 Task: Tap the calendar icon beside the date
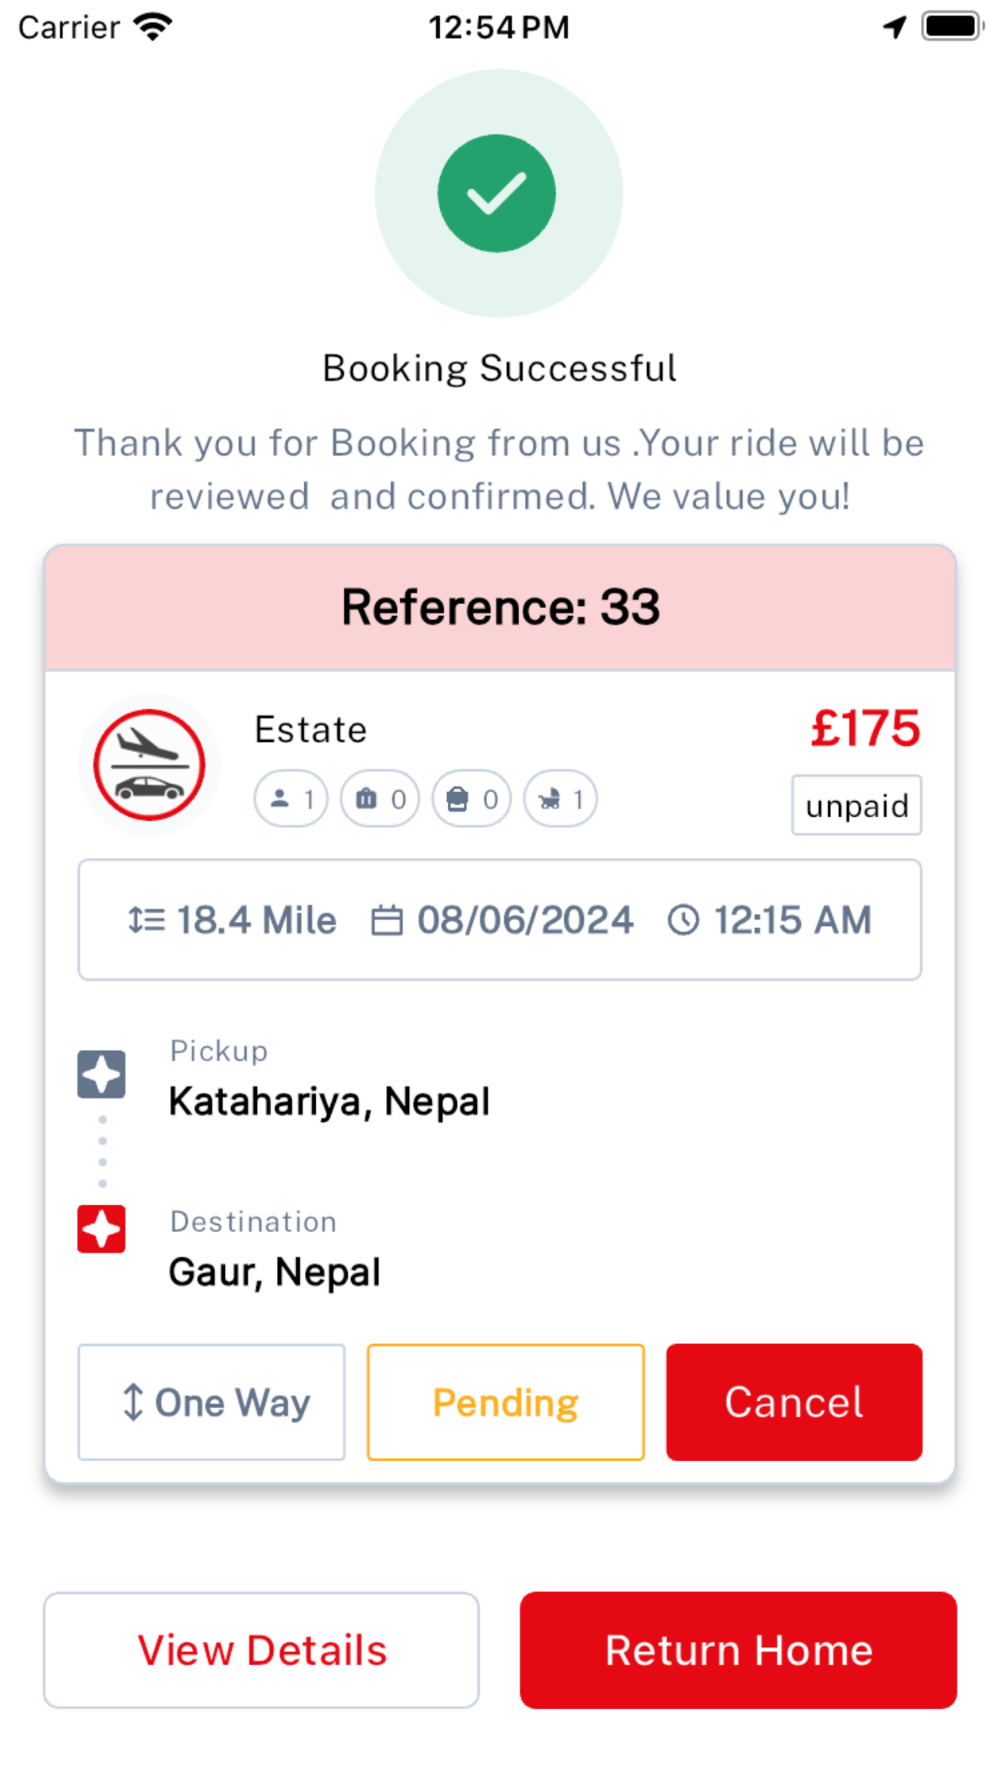(x=387, y=920)
